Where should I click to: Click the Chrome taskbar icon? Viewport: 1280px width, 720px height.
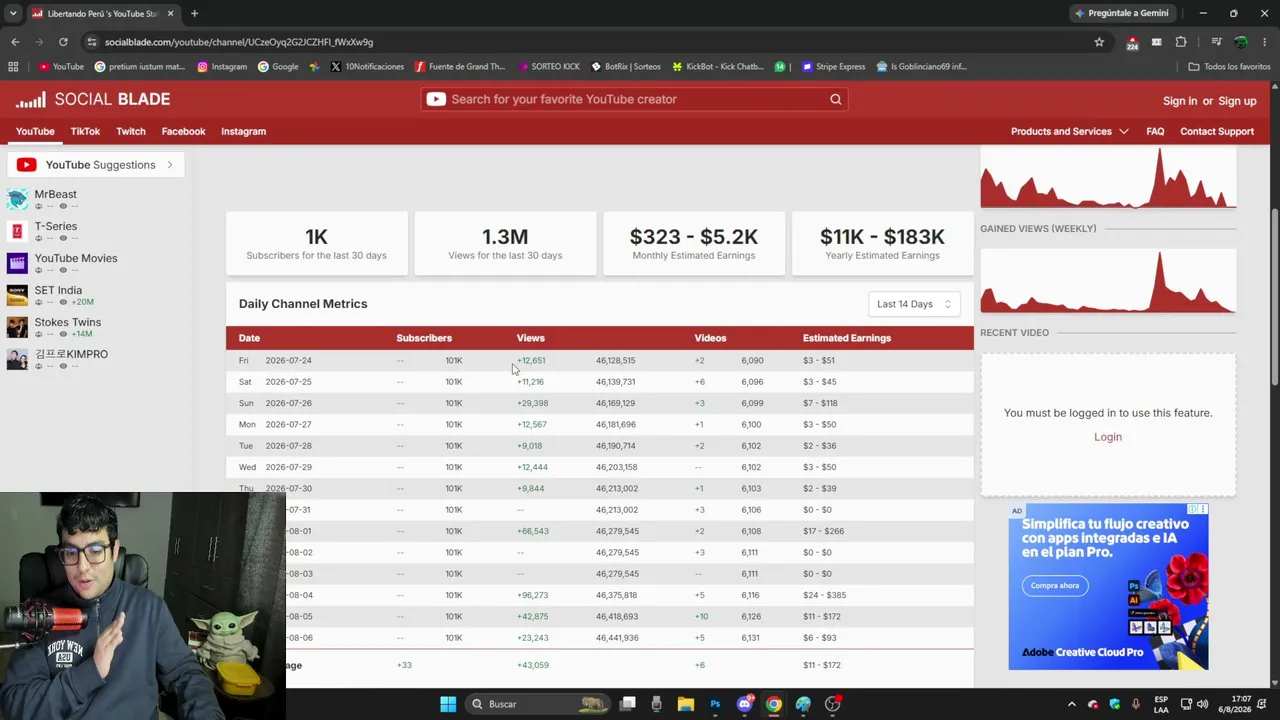pos(774,704)
